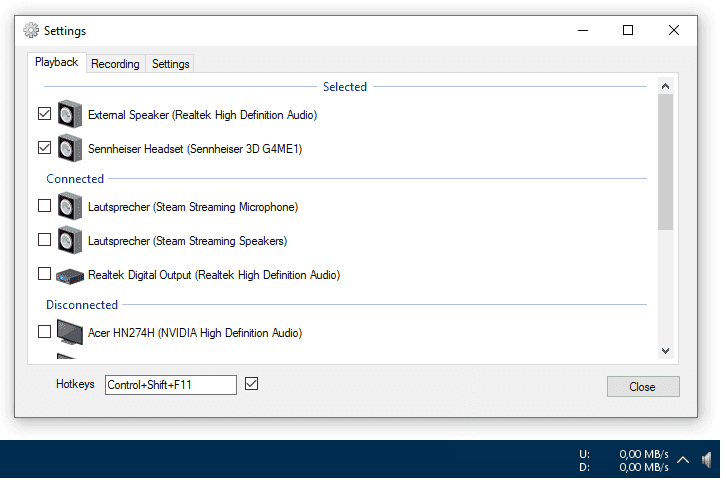Viewport: 726px width, 492px height.
Task: Show hidden system tray icons chevron
Action: click(684, 460)
